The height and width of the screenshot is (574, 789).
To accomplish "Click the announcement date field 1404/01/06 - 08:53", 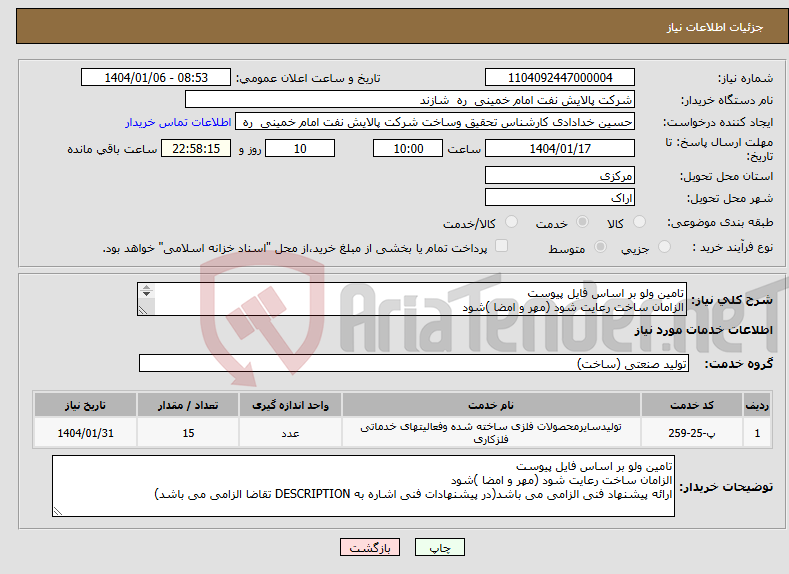I will coord(156,77).
